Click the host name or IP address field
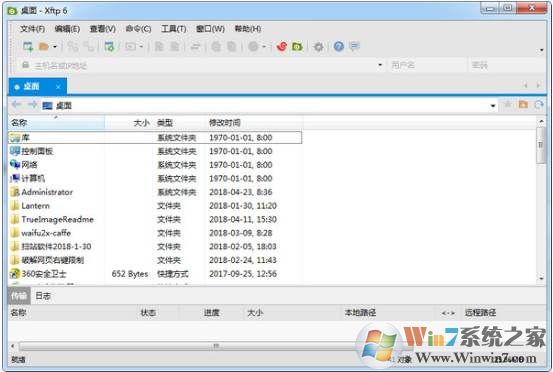 point(199,65)
